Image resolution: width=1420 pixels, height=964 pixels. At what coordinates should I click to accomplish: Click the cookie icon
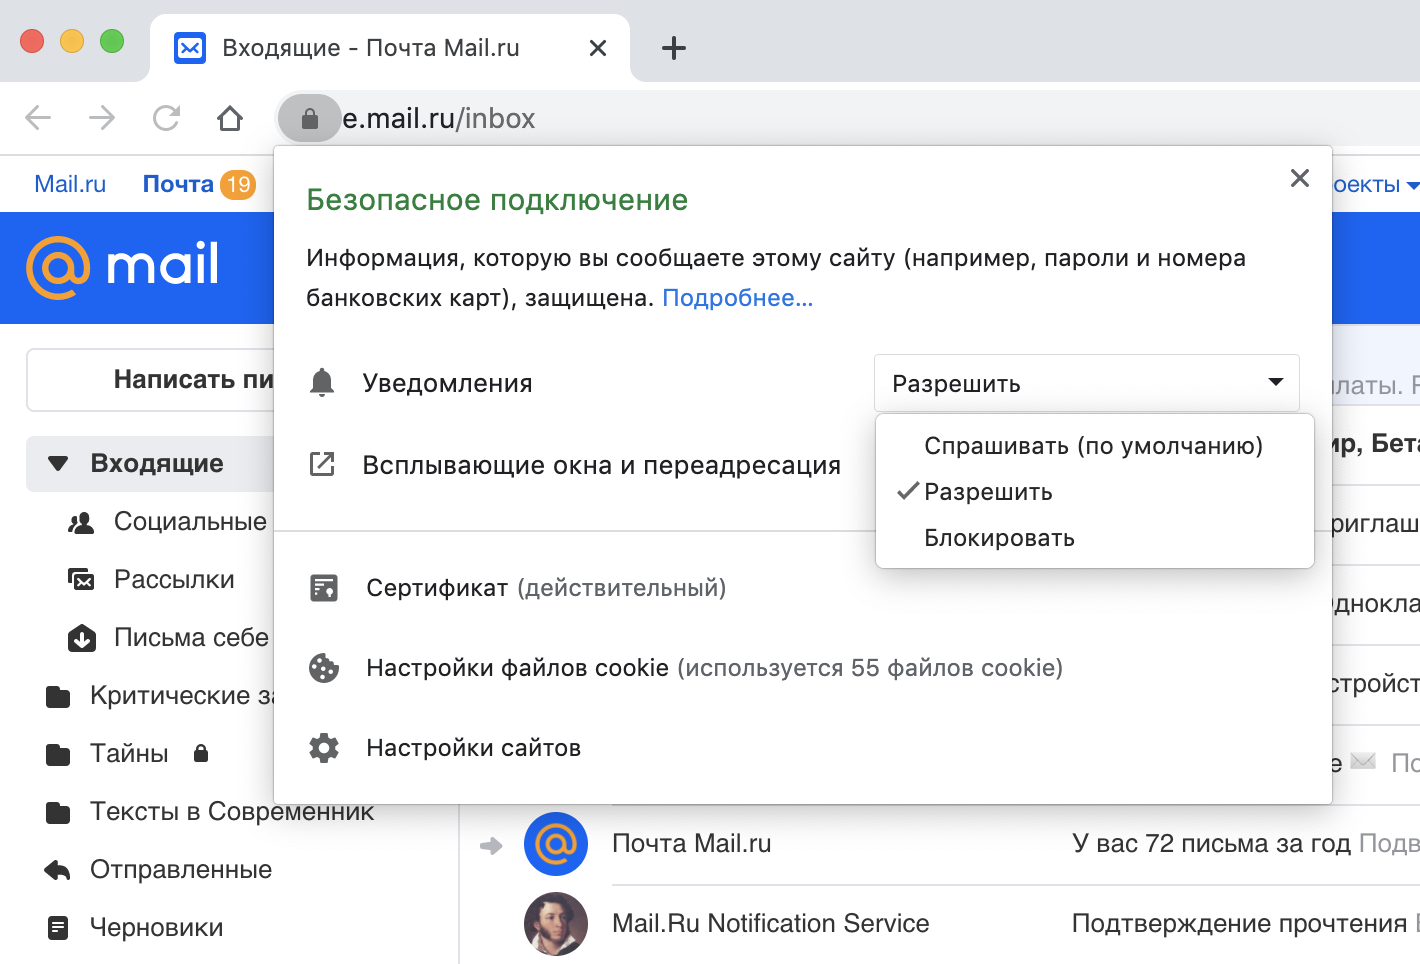point(324,668)
